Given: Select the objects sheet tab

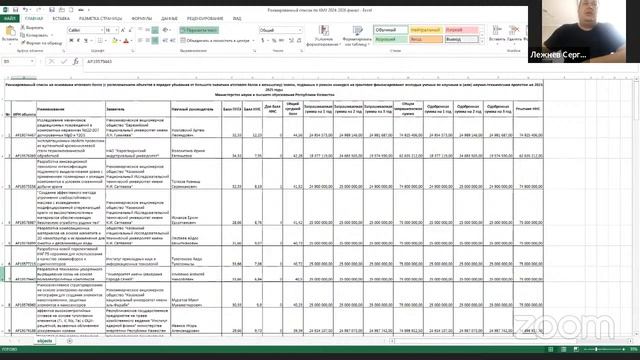Looking at the screenshot, I should [44, 341].
